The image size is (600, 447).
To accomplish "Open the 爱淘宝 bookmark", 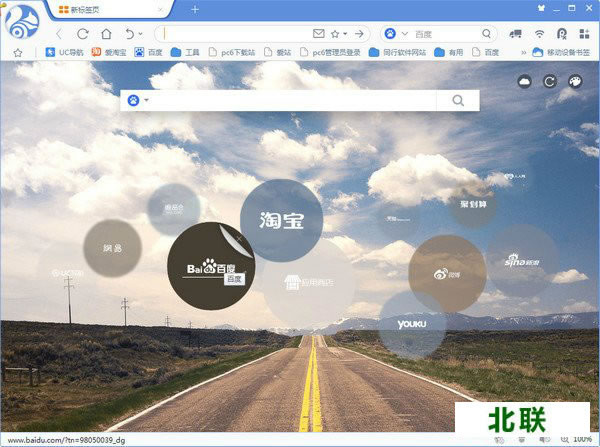I will tap(109, 52).
